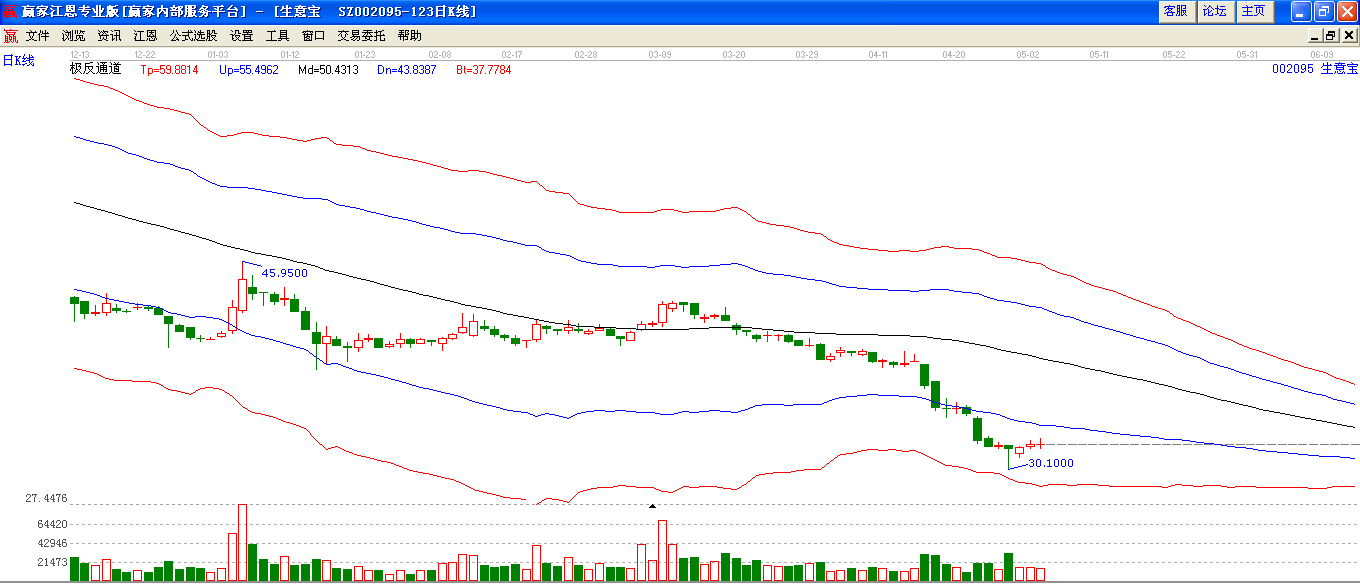
Task: Click the 赢 logo icon in menu bar
Action: click(11, 36)
